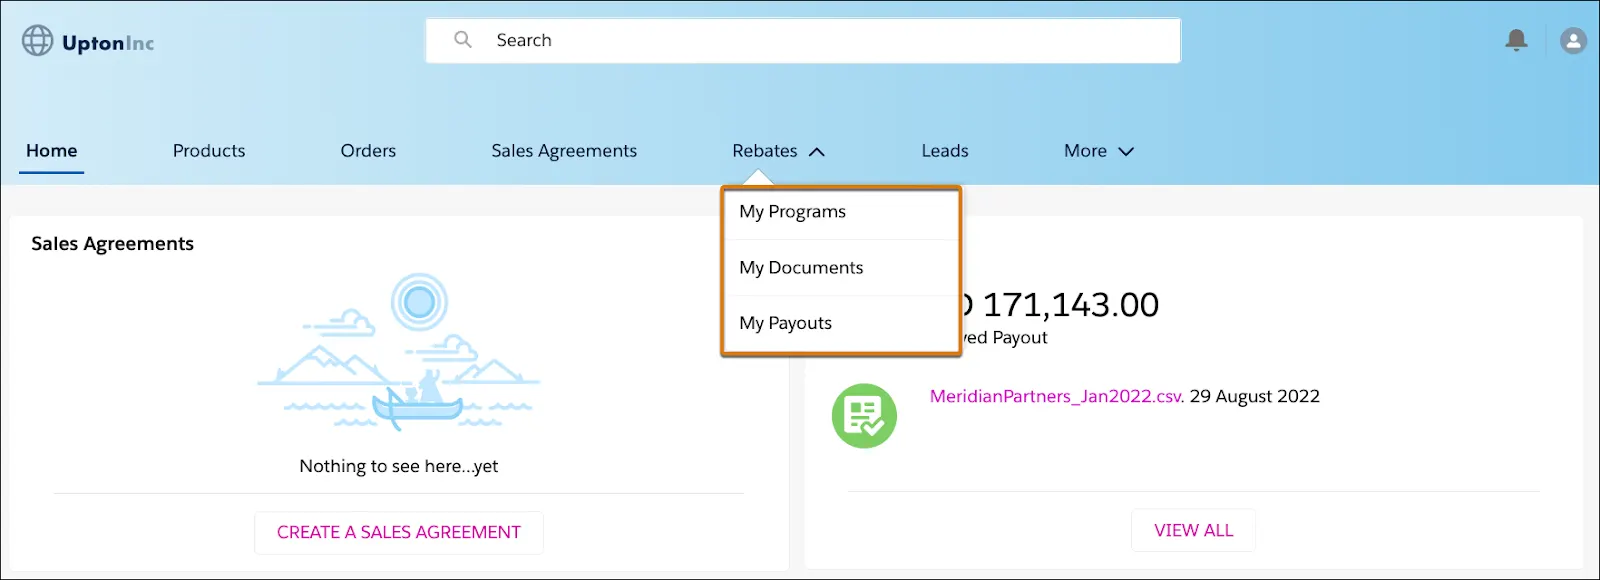
Task: Open the Products tab
Action: pos(209,151)
